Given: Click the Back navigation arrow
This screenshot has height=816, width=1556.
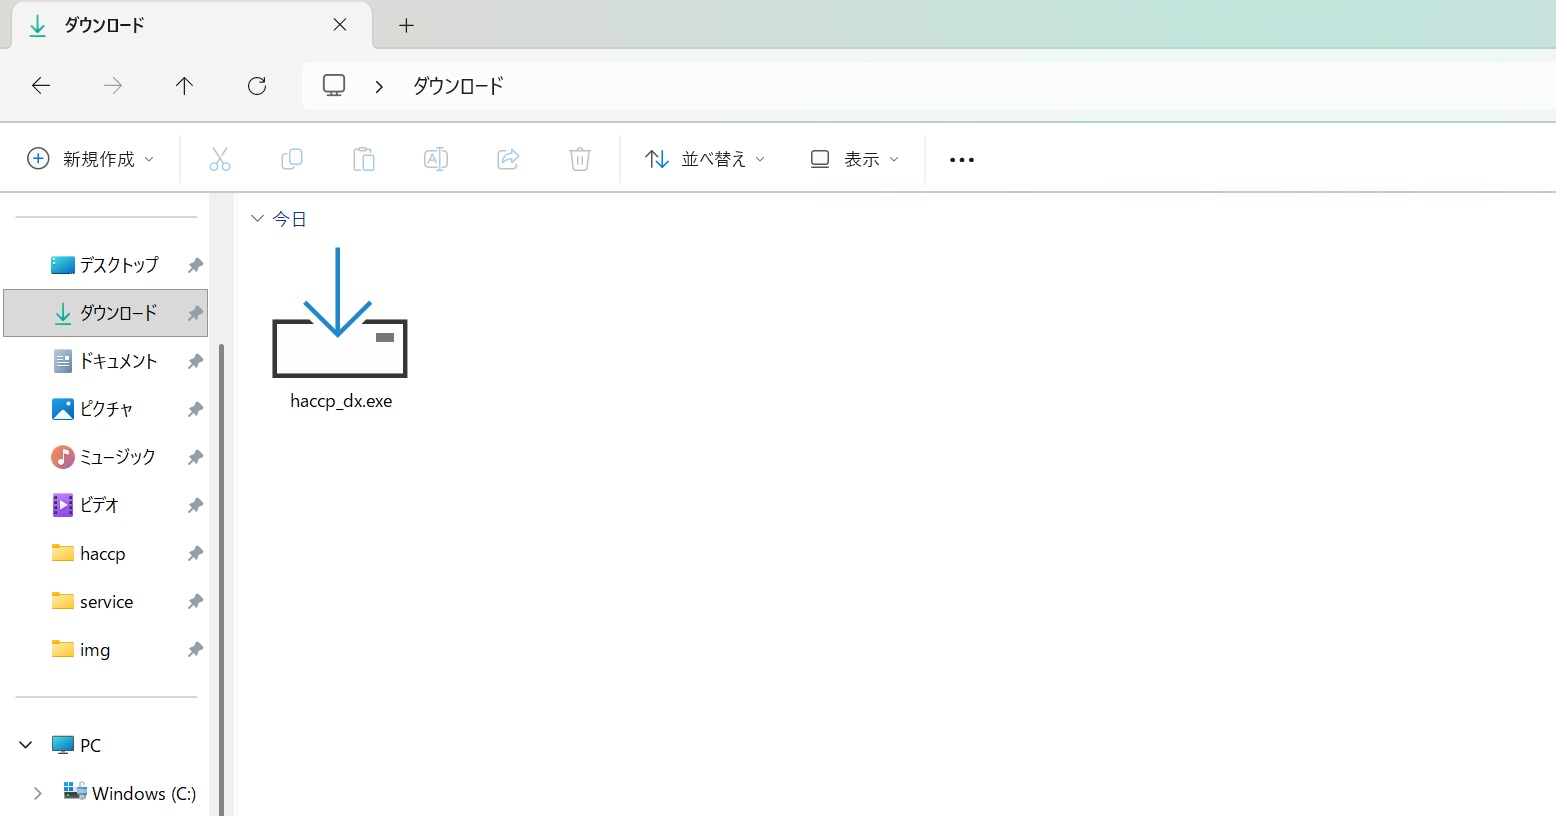Looking at the screenshot, I should [x=40, y=86].
